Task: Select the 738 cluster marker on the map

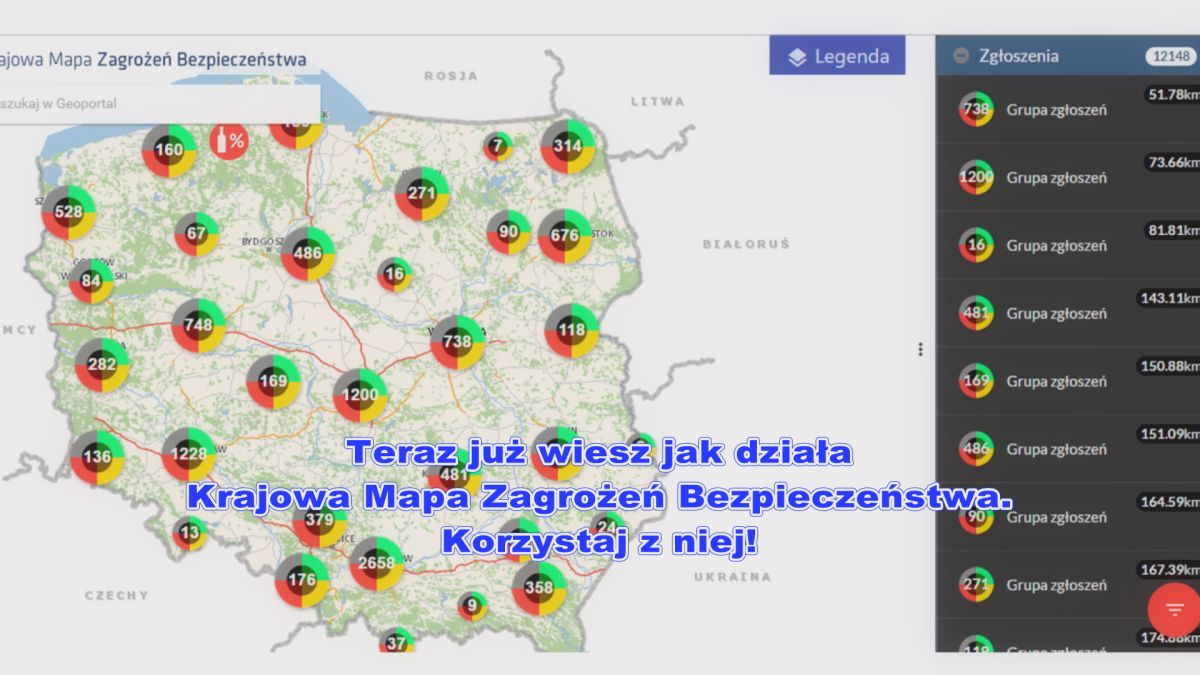Action: click(x=457, y=342)
